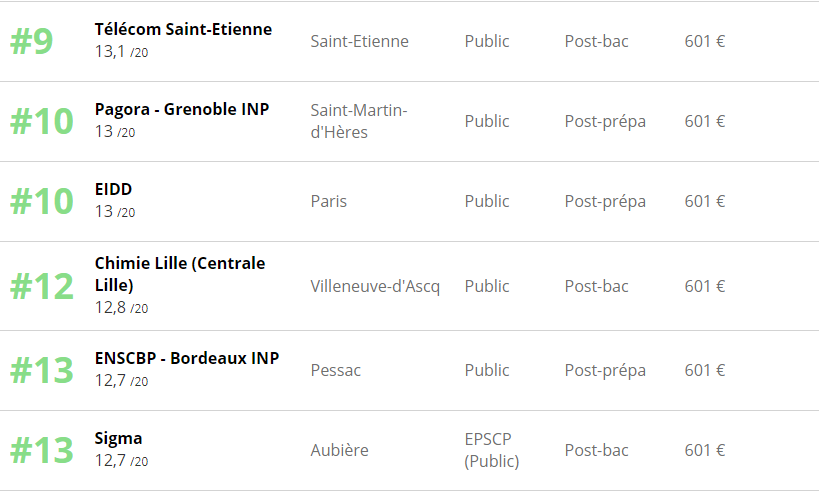Viewport: 819px width, 492px height.
Task: Click 601 € fee in Sigma row
Action: point(705,450)
